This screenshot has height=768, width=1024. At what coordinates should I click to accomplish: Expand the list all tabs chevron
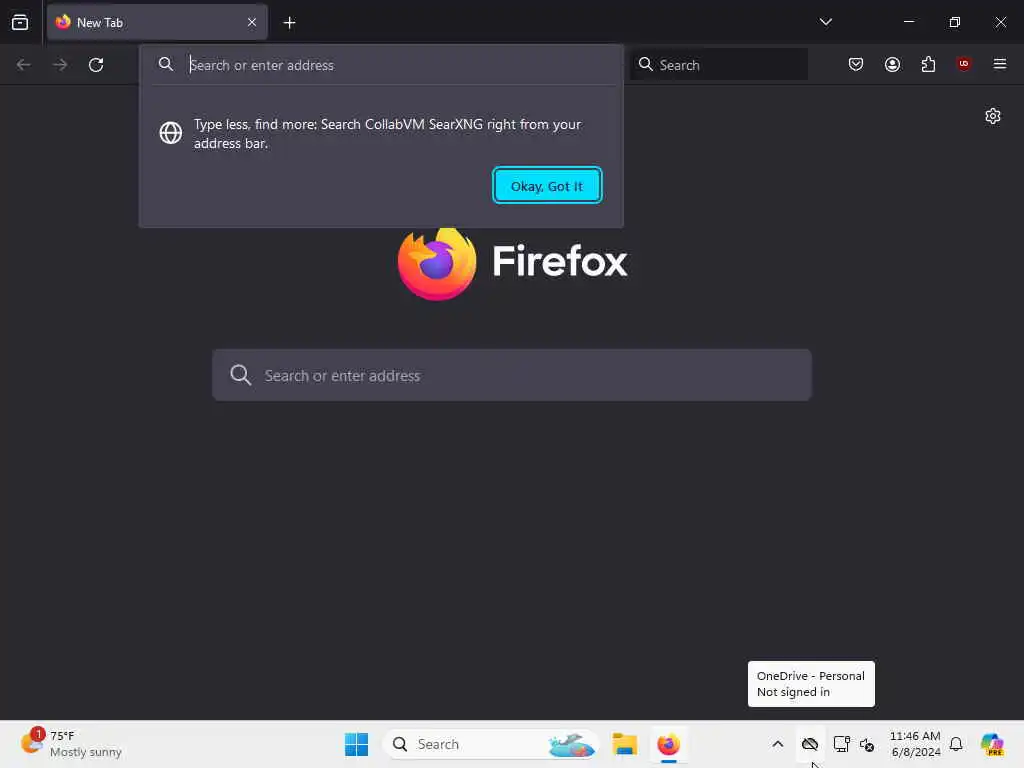pos(825,22)
